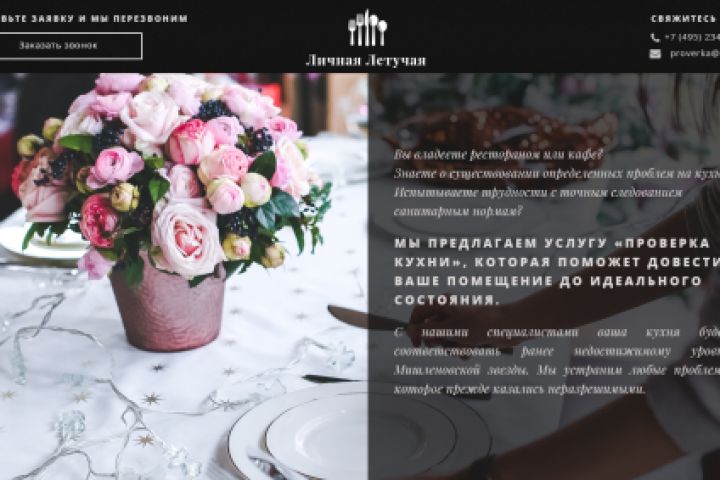Click the заявку и мы перезвоним heading
The image size is (720, 480).
(x=94, y=19)
